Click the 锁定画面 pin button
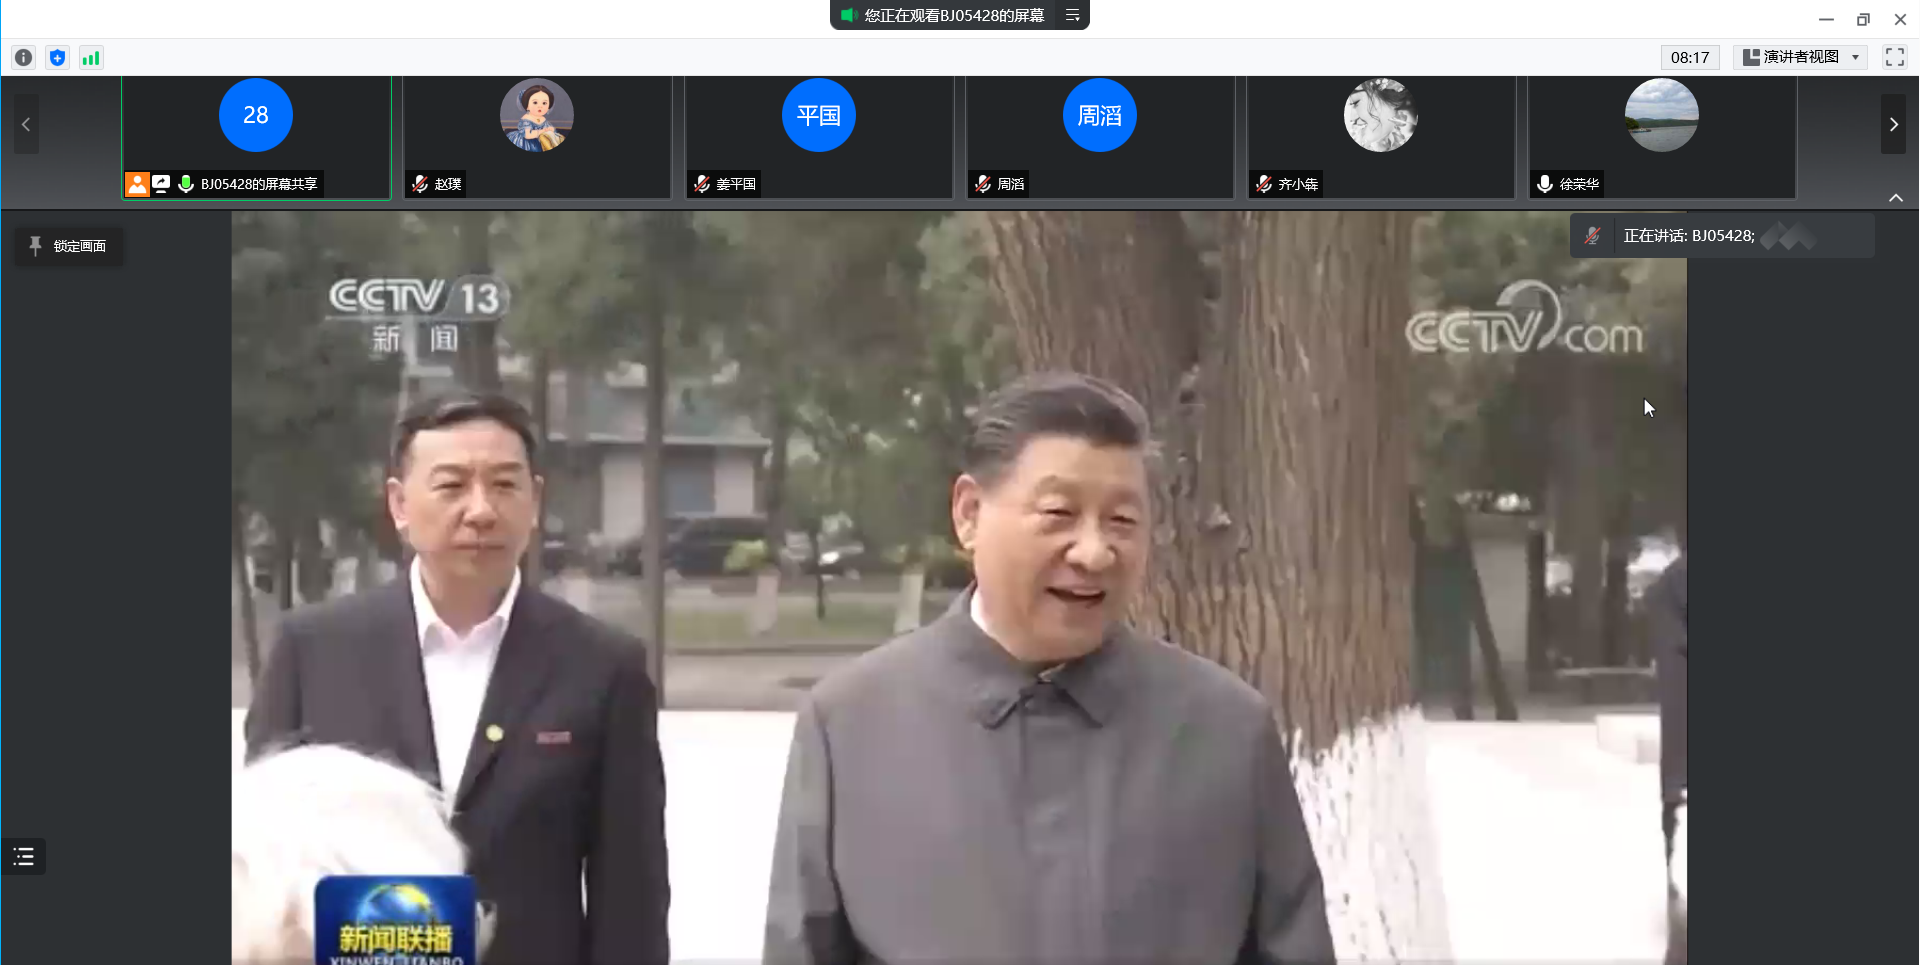 pos(69,246)
